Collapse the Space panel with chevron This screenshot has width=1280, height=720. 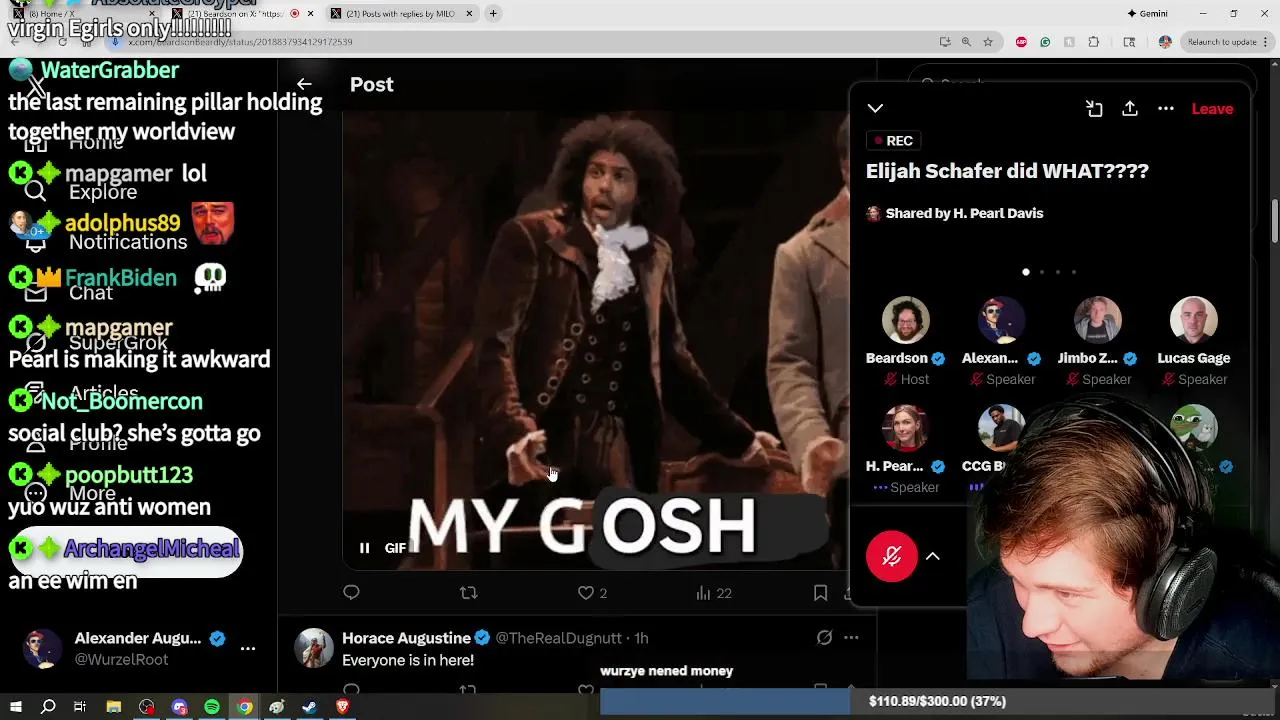(875, 108)
